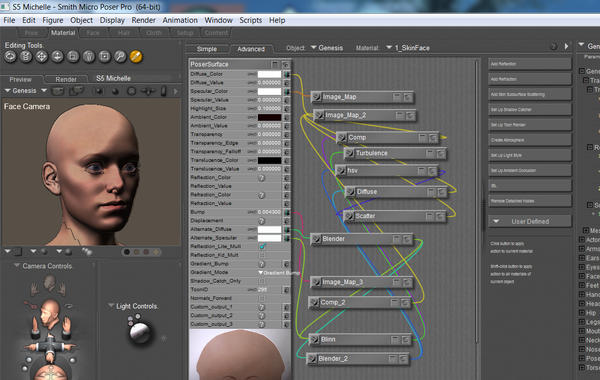Enable the Reflection_Kd_Mult checkbox
The height and width of the screenshot is (380, 600).
click(262, 255)
